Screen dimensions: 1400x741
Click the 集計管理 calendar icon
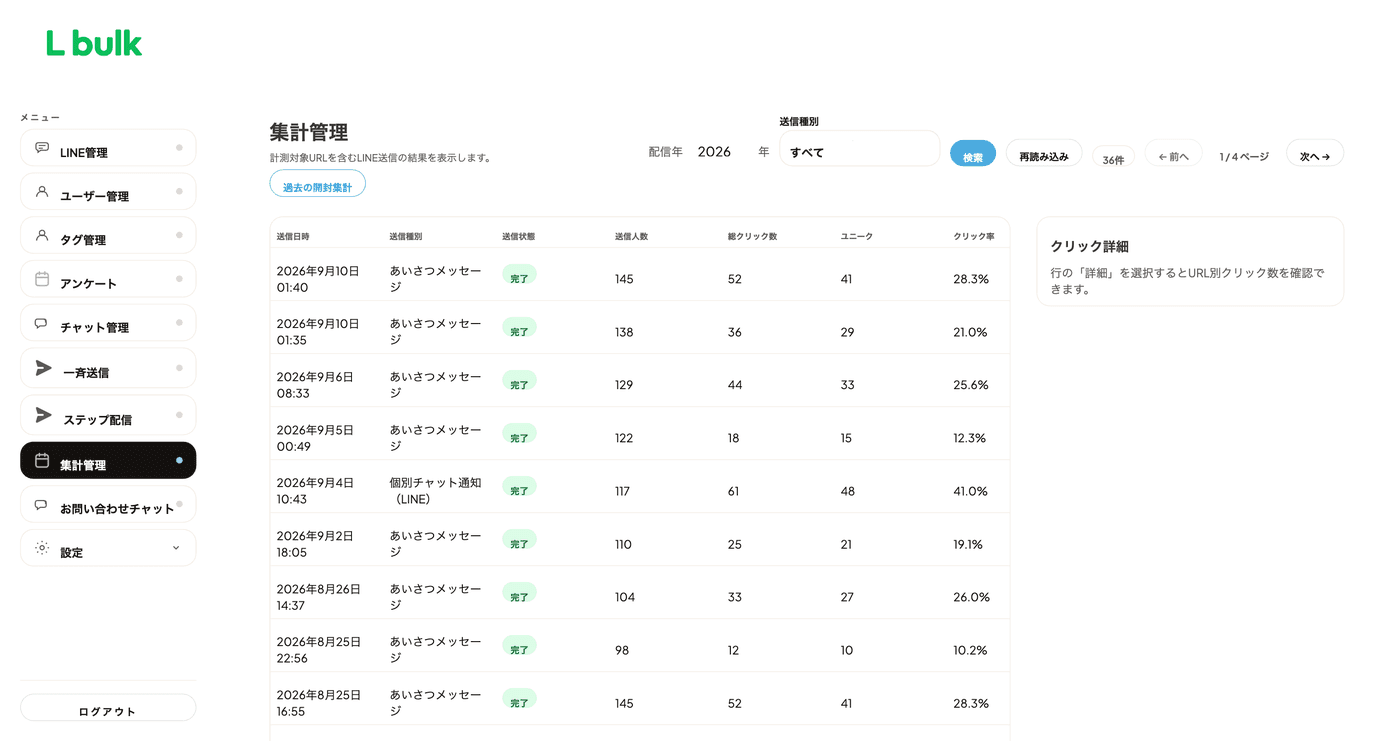point(42,460)
